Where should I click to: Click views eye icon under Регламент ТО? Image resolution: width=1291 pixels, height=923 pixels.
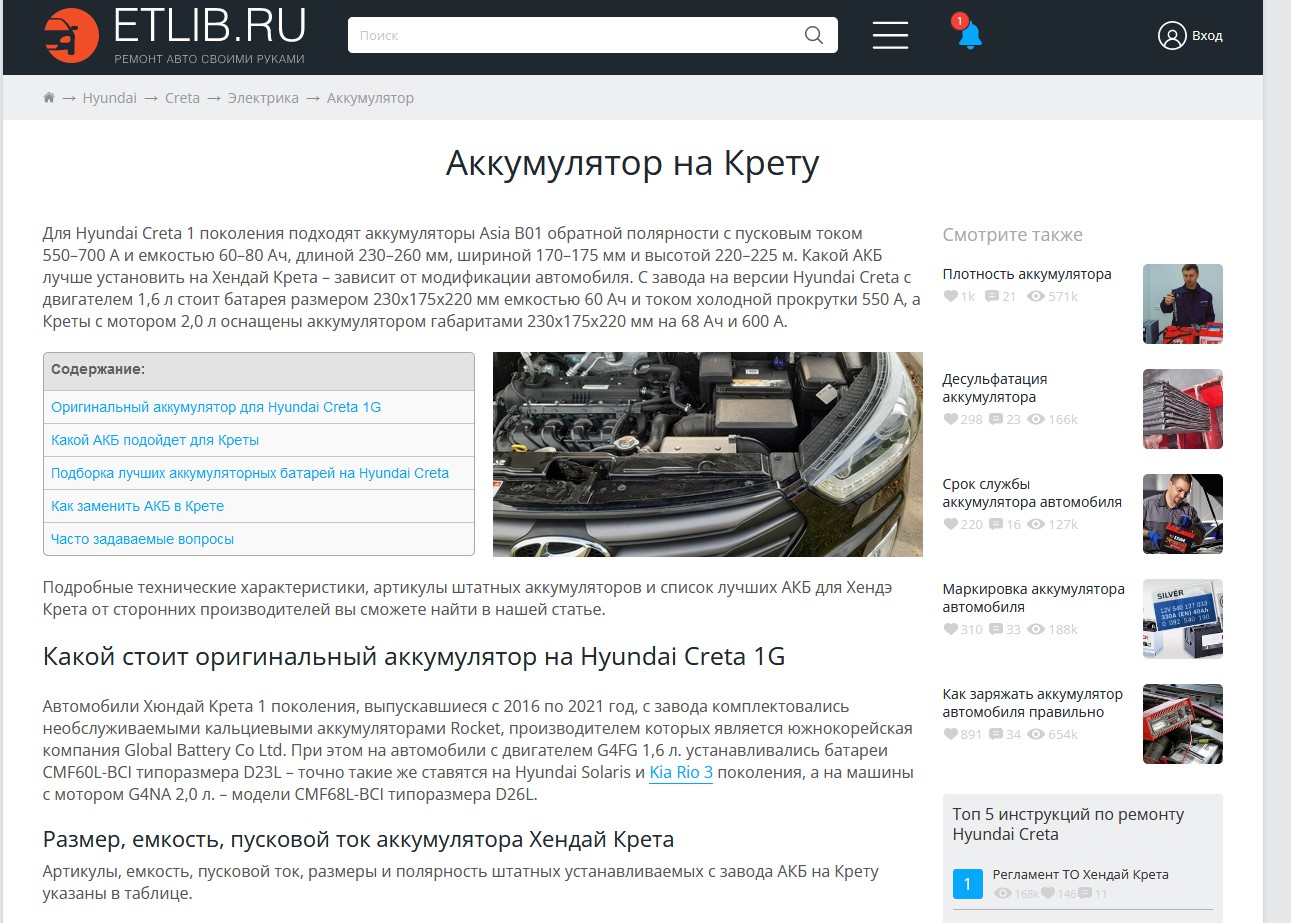point(1002,894)
